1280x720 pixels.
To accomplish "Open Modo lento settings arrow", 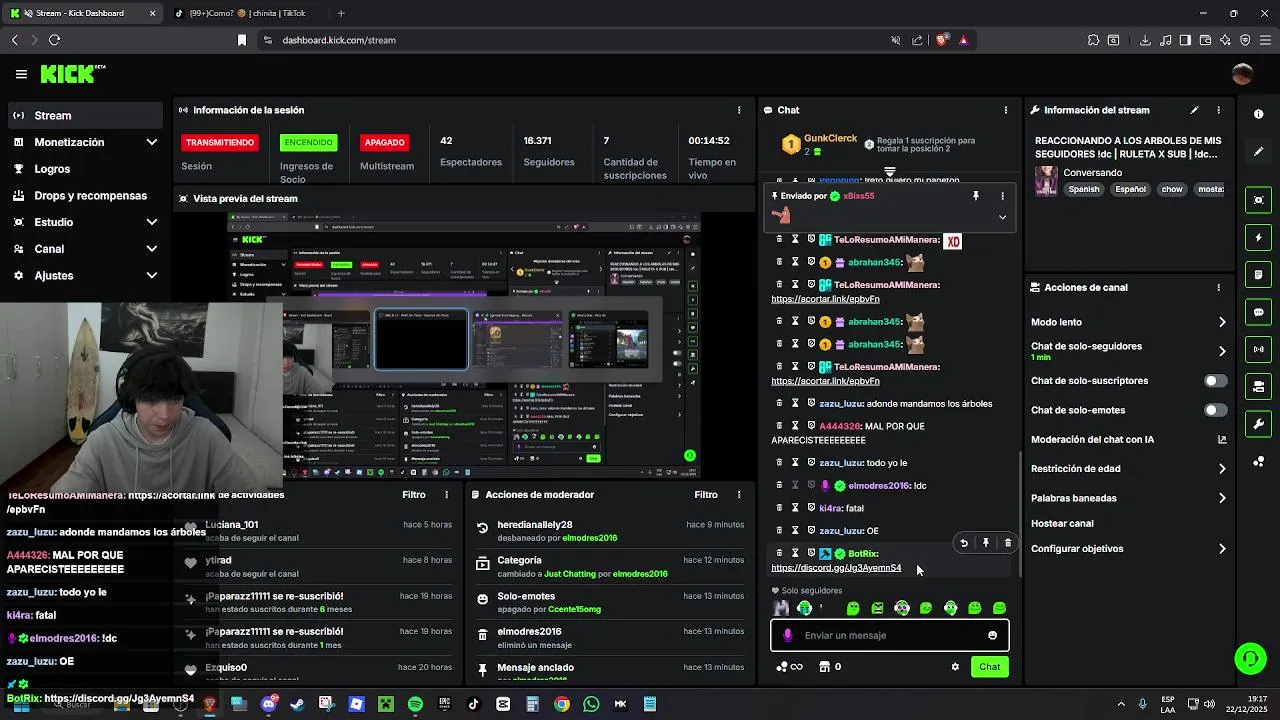I will (x=1222, y=322).
